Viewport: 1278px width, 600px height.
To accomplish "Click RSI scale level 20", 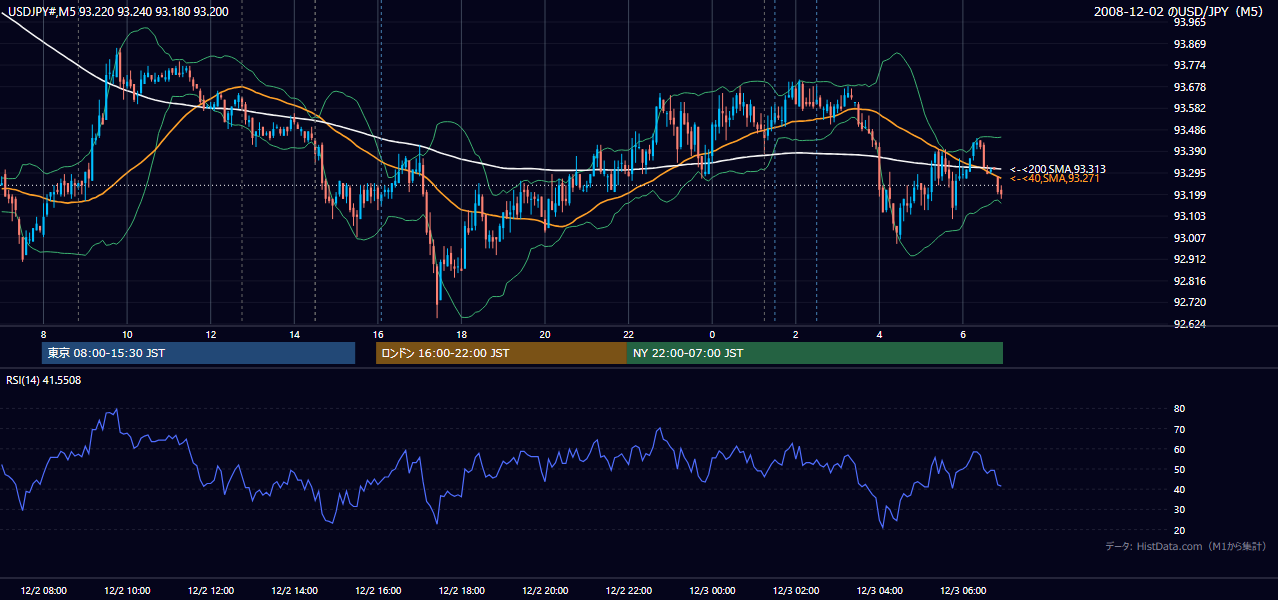I will point(1179,530).
